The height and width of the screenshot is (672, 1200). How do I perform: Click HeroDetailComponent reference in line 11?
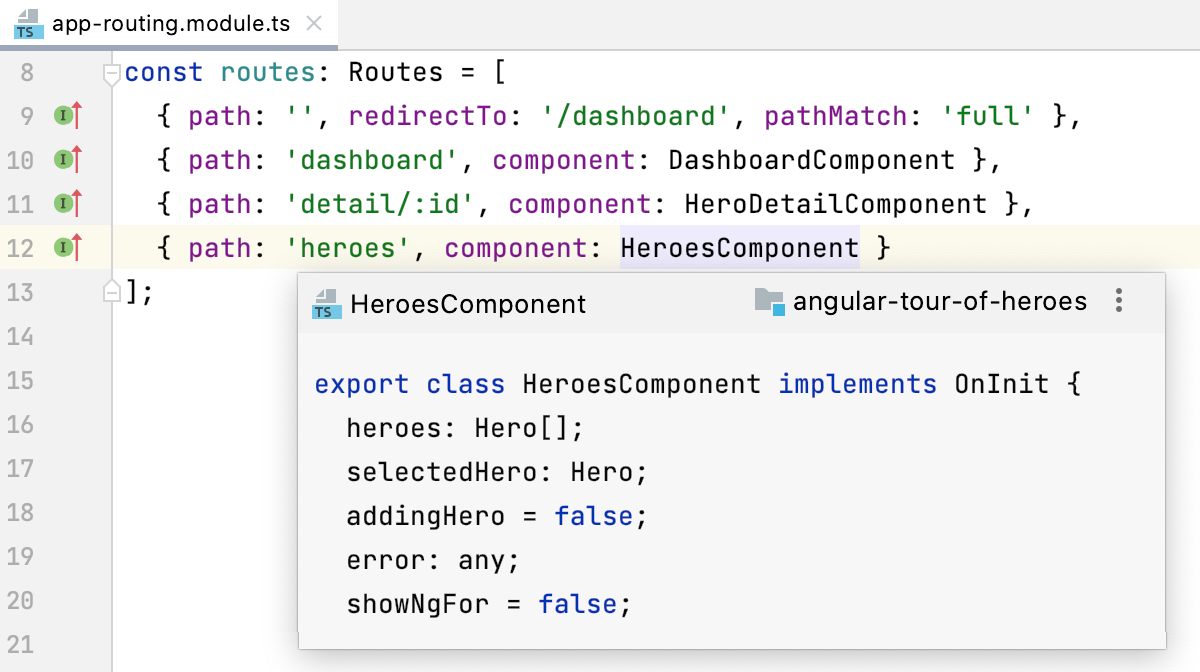click(835, 204)
